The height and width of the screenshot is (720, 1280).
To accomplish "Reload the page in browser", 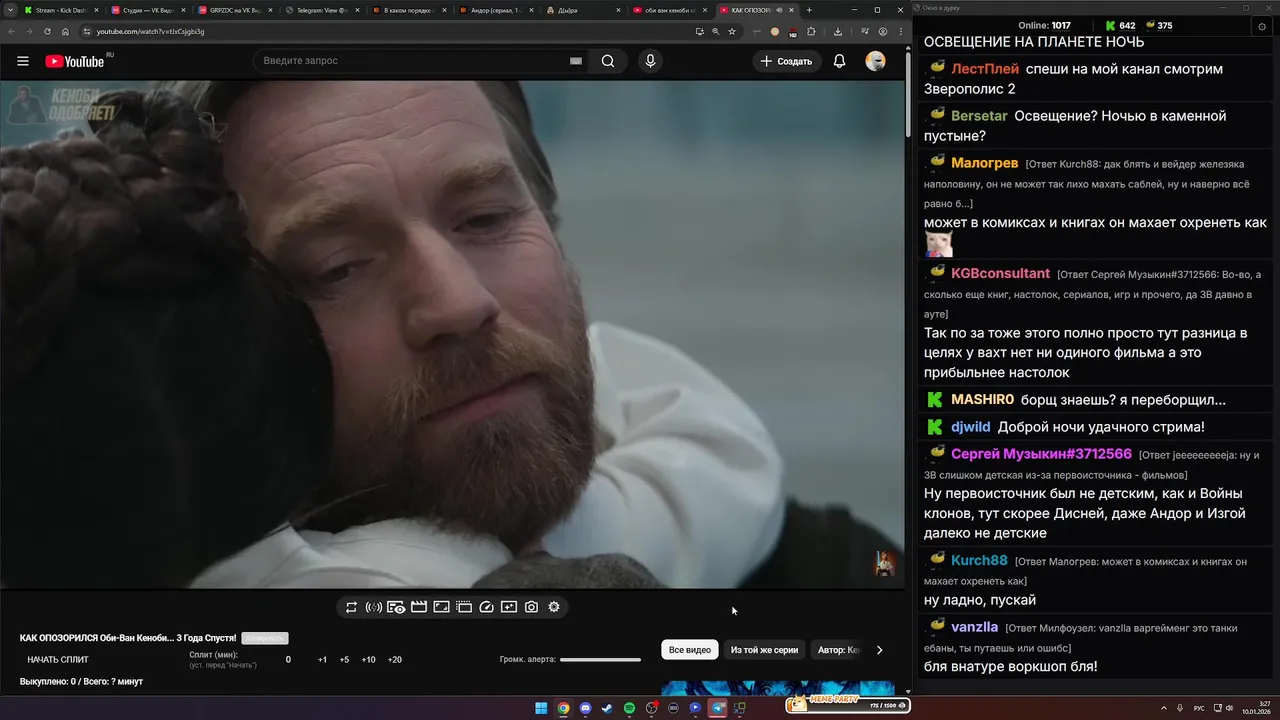I will 47,31.
